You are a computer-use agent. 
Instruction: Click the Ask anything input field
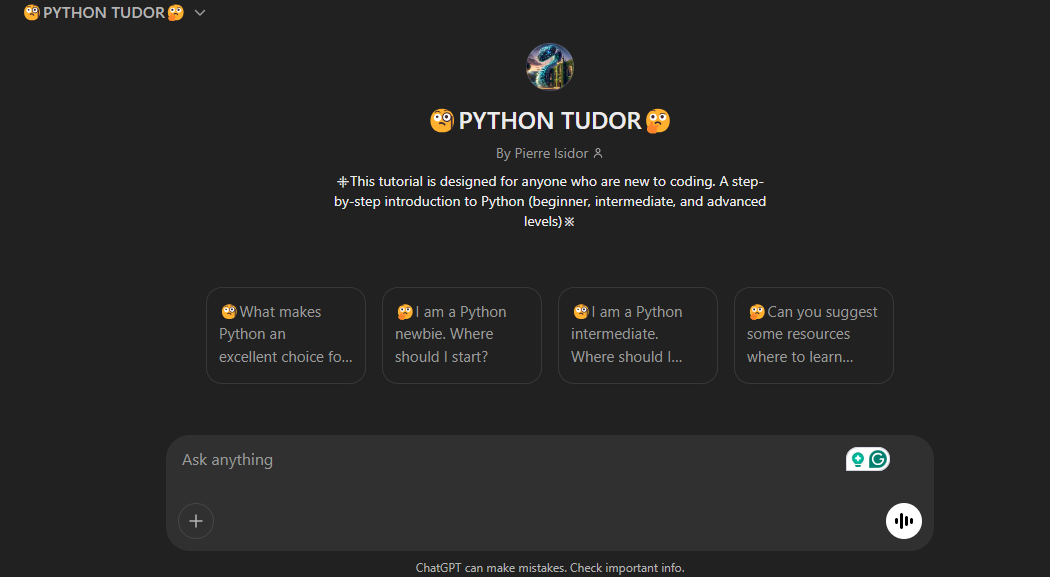click(500, 459)
